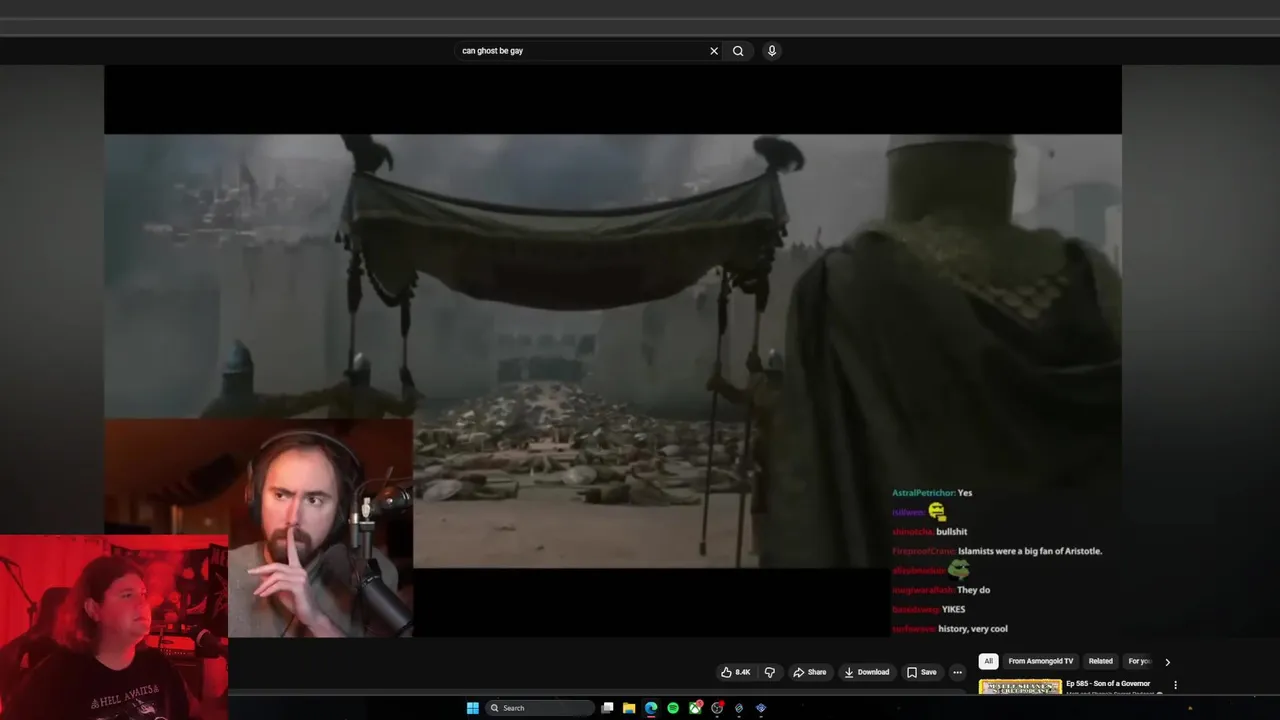Show more filter chips with arrow
1280x720 pixels.
click(1167, 662)
